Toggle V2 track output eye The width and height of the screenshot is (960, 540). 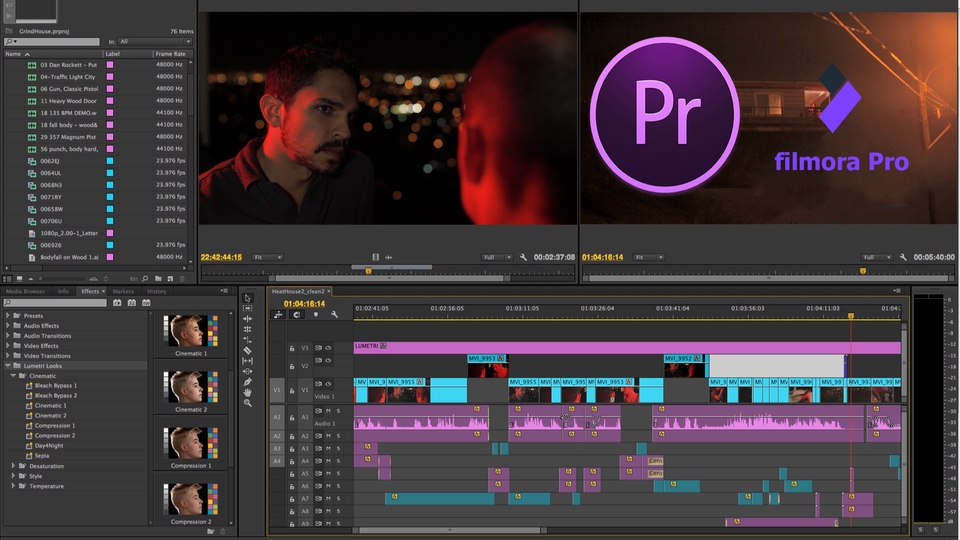point(328,361)
